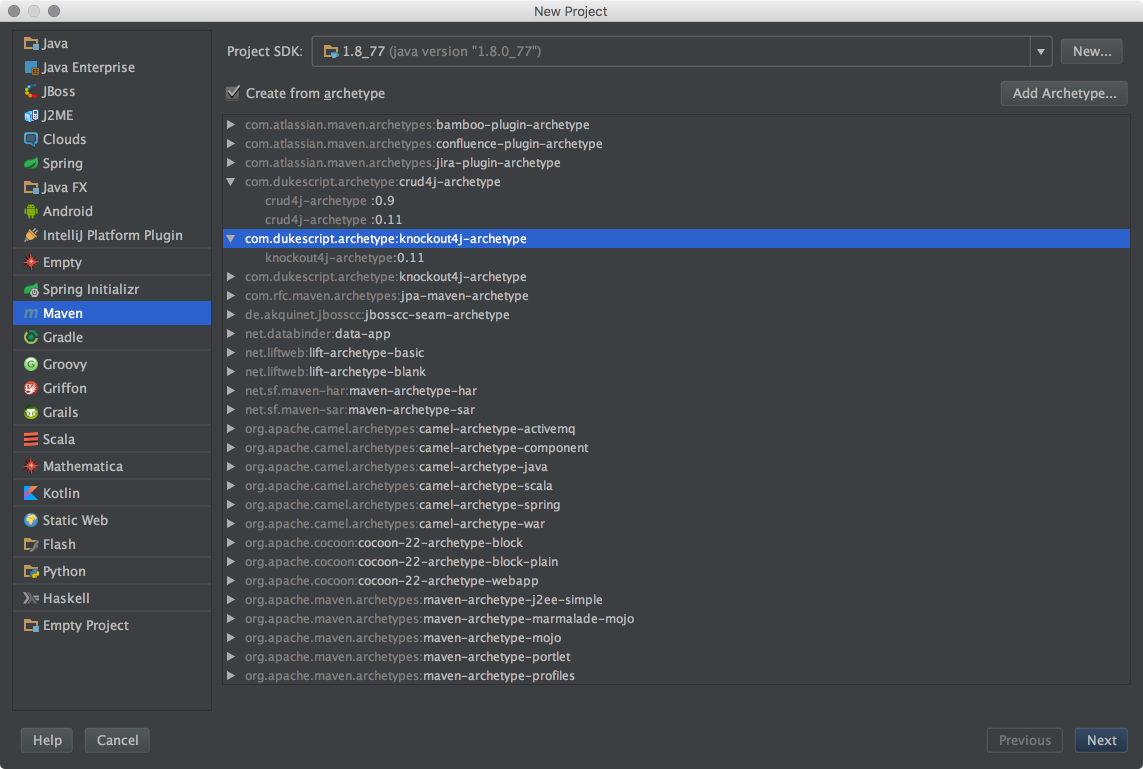Viewport: 1143px width, 769px height.
Task: Click the Groovy icon in sidebar
Action: (31, 365)
